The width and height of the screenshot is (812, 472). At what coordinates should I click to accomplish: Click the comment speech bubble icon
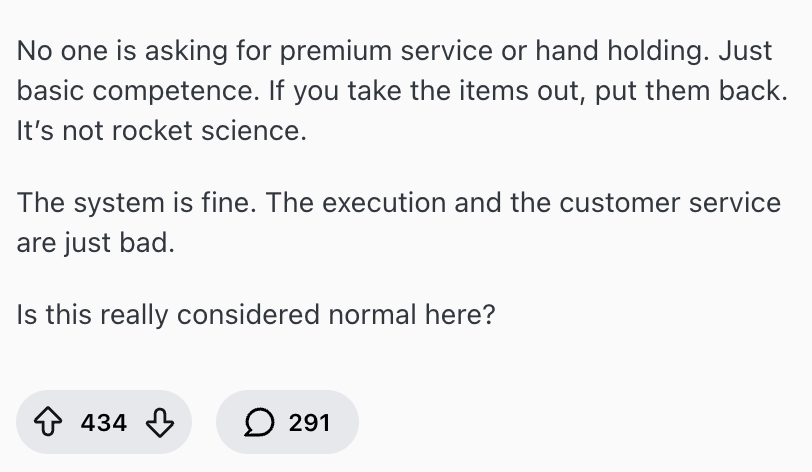pyautogui.click(x=259, y=423)
